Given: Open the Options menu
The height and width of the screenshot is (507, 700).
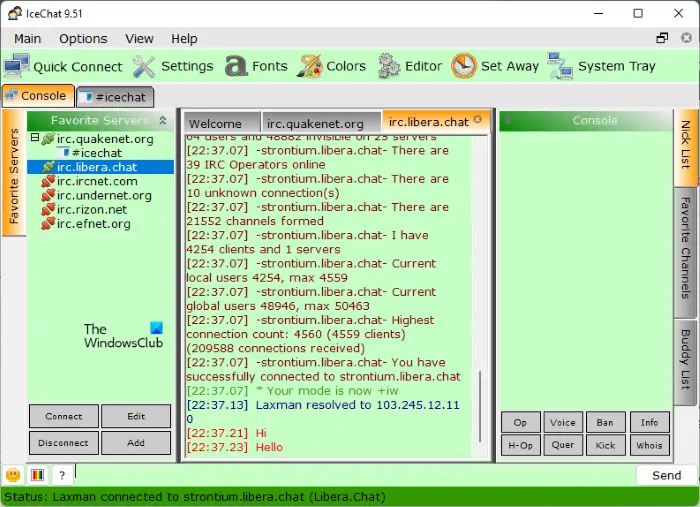Looking at the screenshot, I should pyautogui.click(x=83, y=39).
